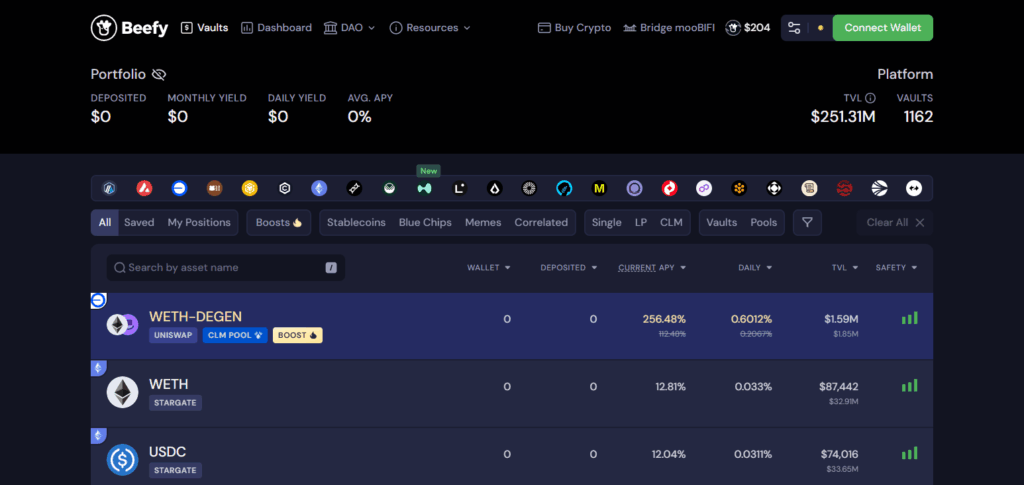Enable the Stablecoins filter

[x=356, y=222]
